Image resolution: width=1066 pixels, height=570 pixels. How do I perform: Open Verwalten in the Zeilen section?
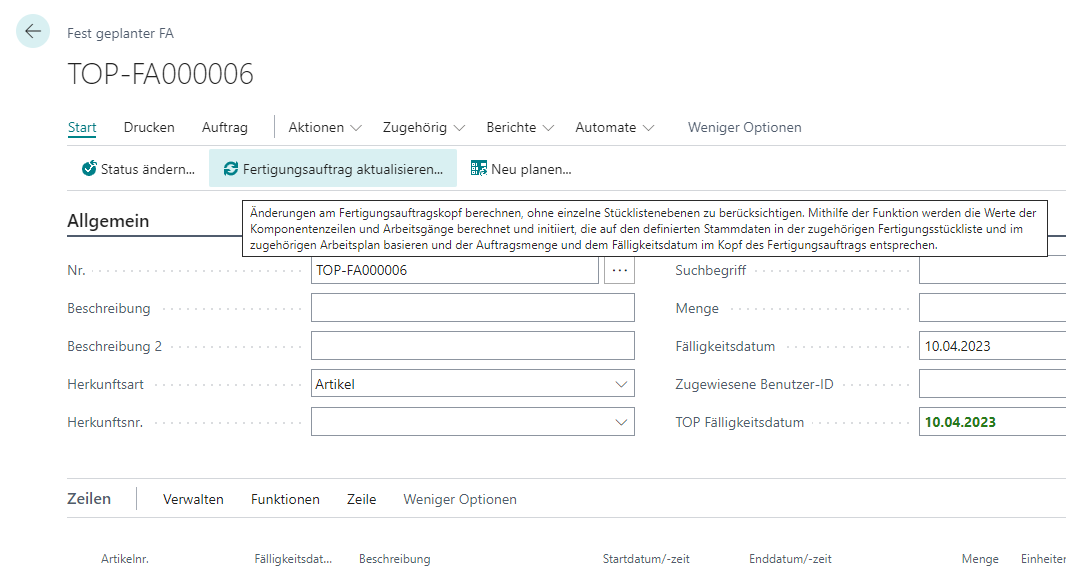(x=193, y=499)
